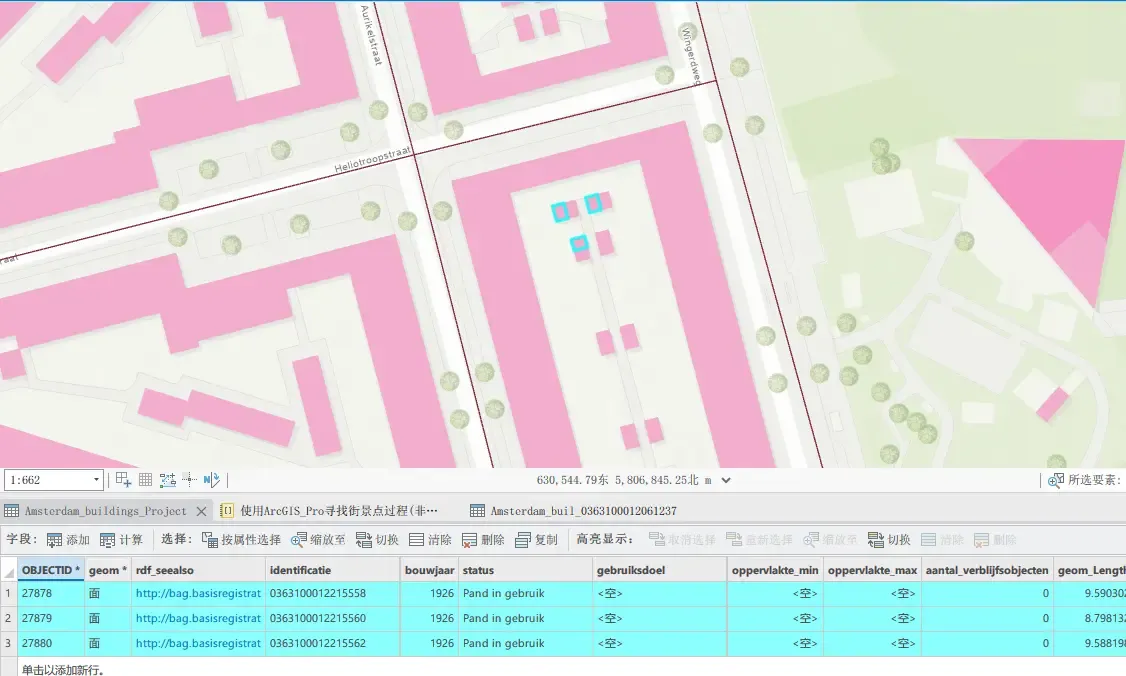Open the rdf_seealso link for OBJECTID 27880
1126x676 pixels.
(198, 644)
